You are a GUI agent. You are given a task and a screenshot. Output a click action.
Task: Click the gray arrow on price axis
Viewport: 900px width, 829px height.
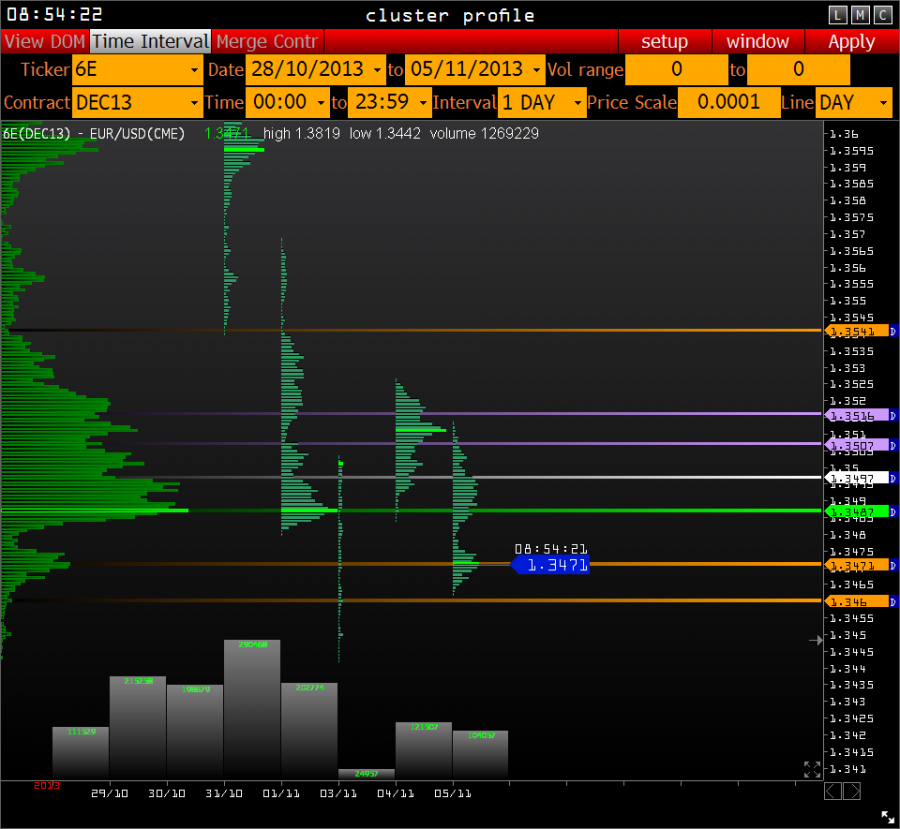click(815, 640)
